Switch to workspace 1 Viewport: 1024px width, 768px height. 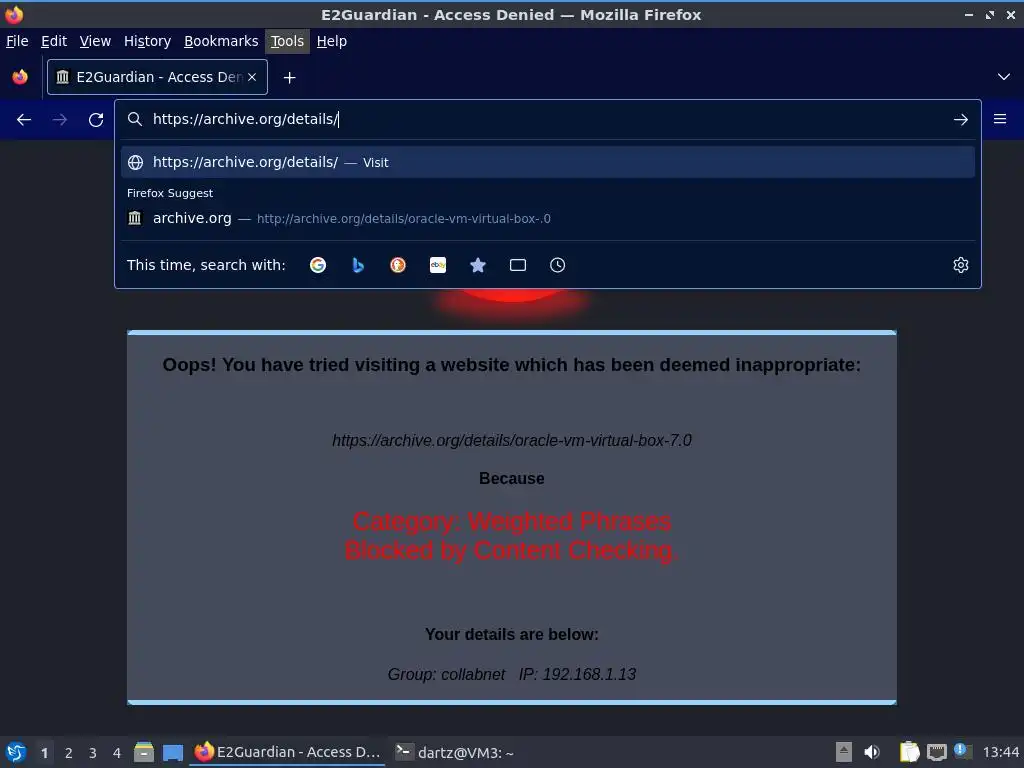coord(44,753)
